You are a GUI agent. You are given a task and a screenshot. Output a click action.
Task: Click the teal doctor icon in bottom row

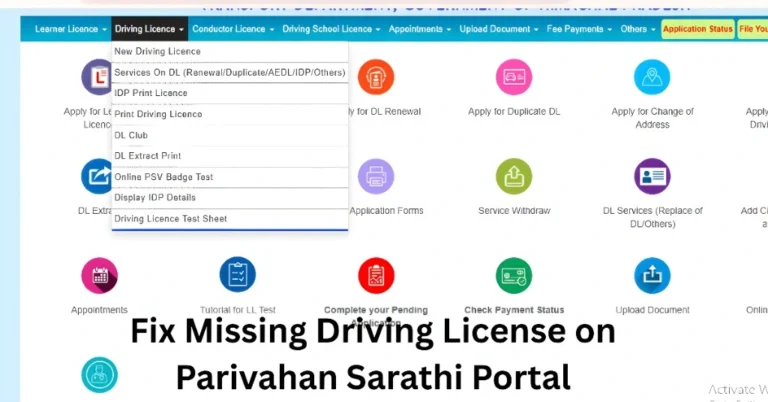(99, 375)
